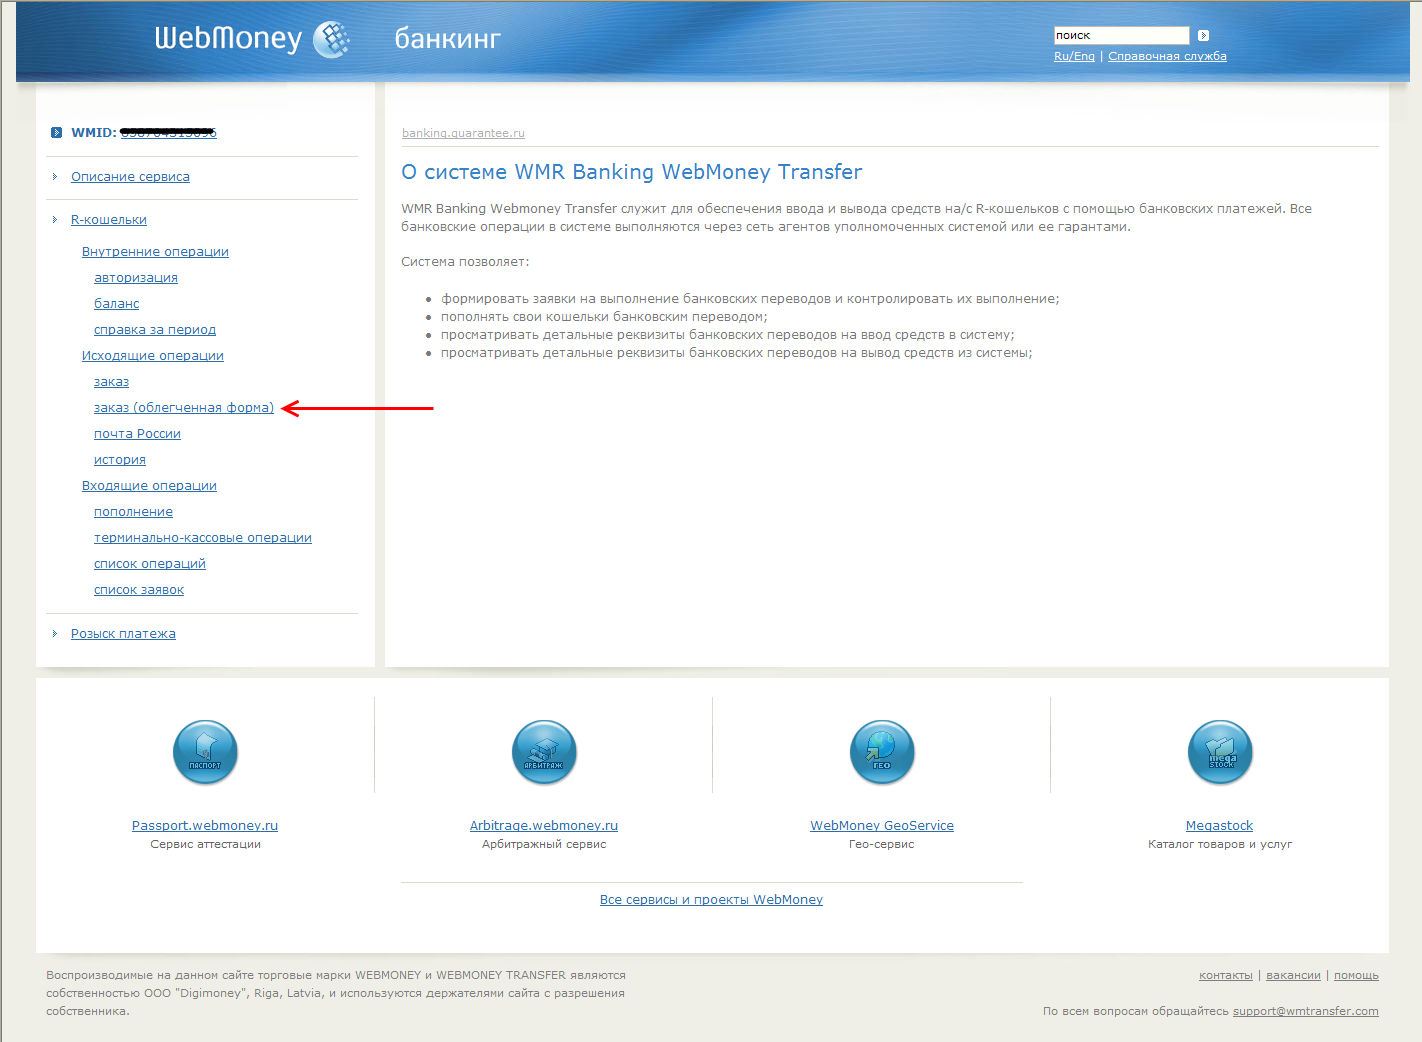Open WebMoney GeoService link

882,826
